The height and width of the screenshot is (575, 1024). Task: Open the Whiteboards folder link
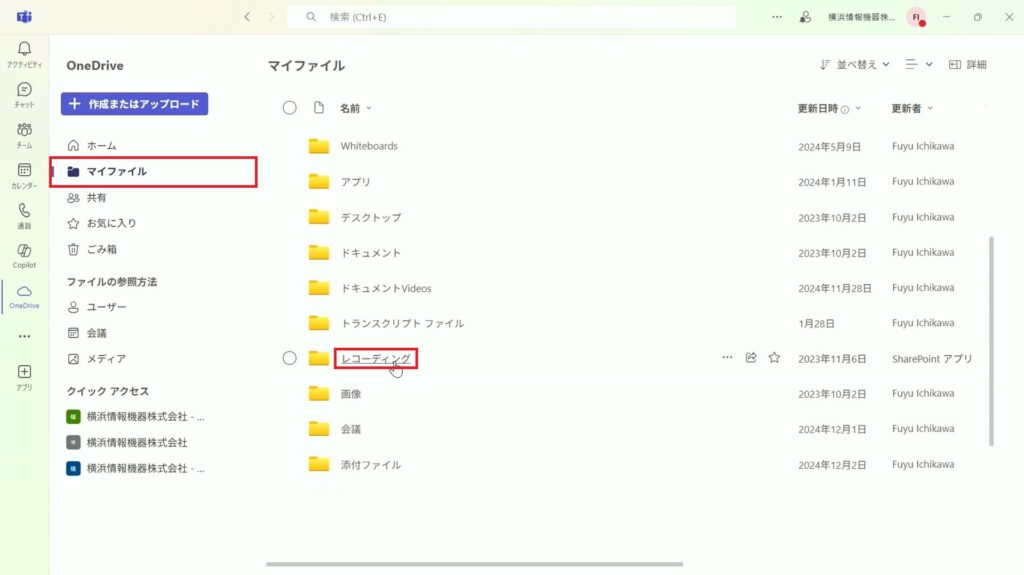[x=369, y=146]
